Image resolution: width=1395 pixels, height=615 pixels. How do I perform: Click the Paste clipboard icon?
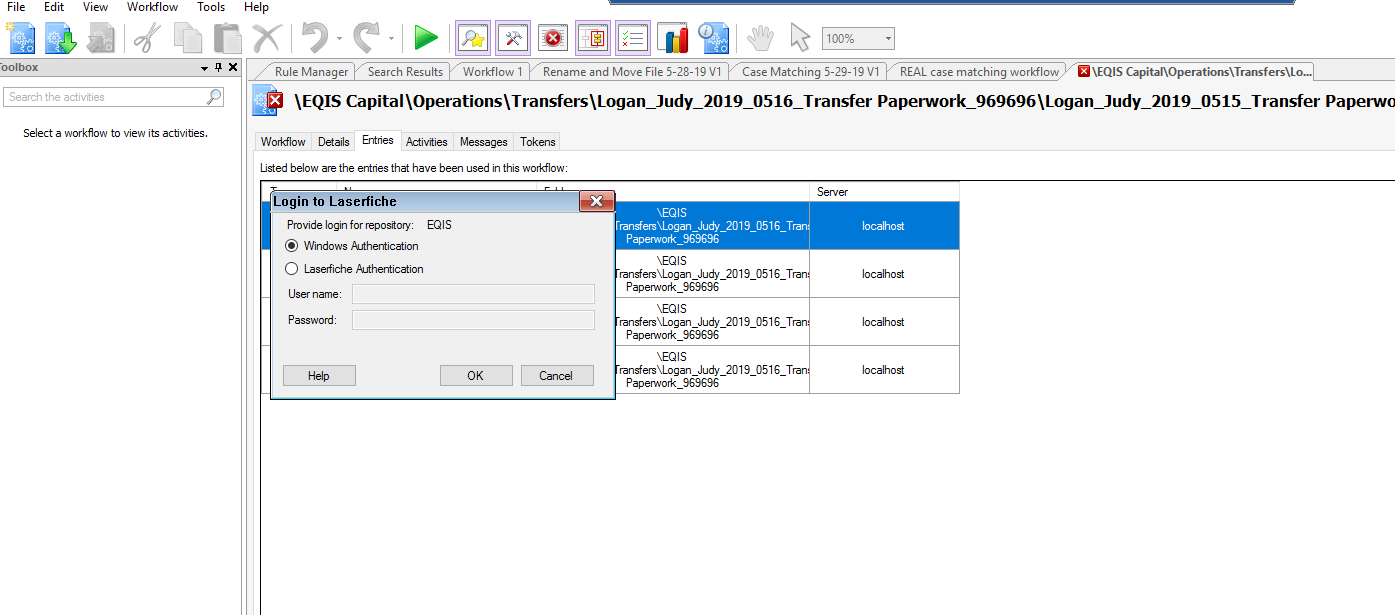coord(227,38)
